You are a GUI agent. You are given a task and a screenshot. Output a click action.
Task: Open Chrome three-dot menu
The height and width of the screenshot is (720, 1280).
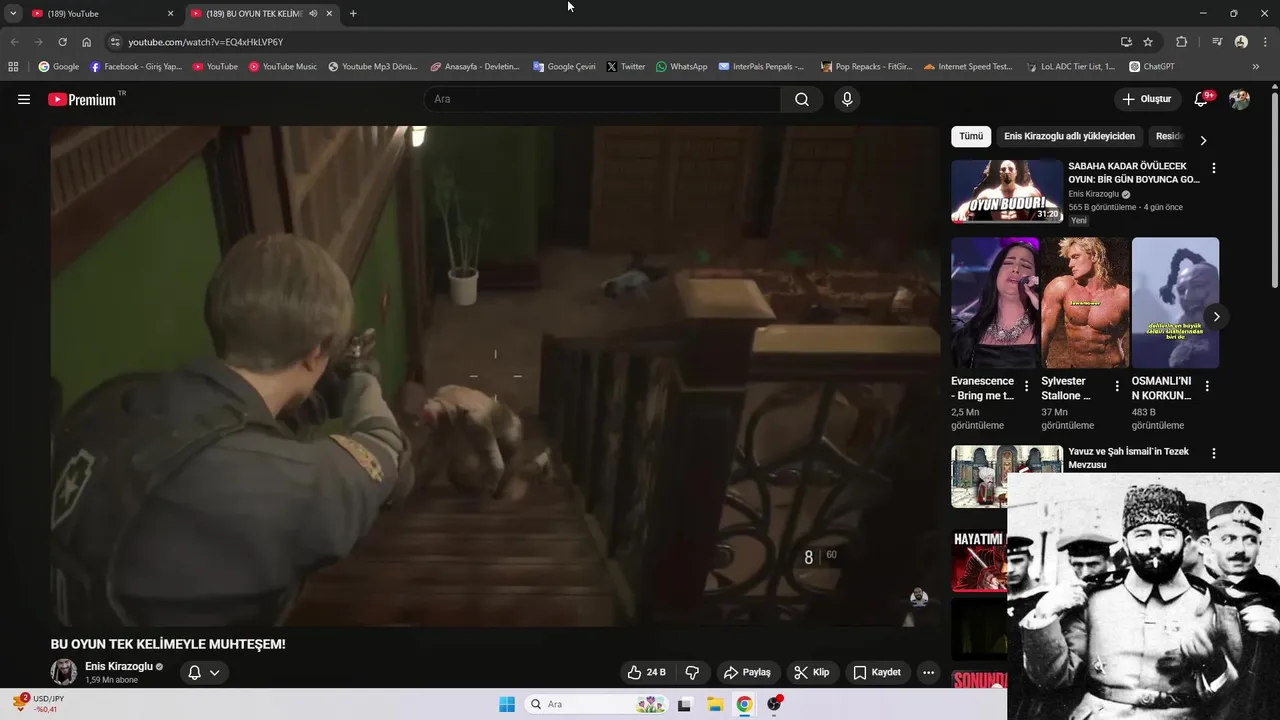[1264, 42]
